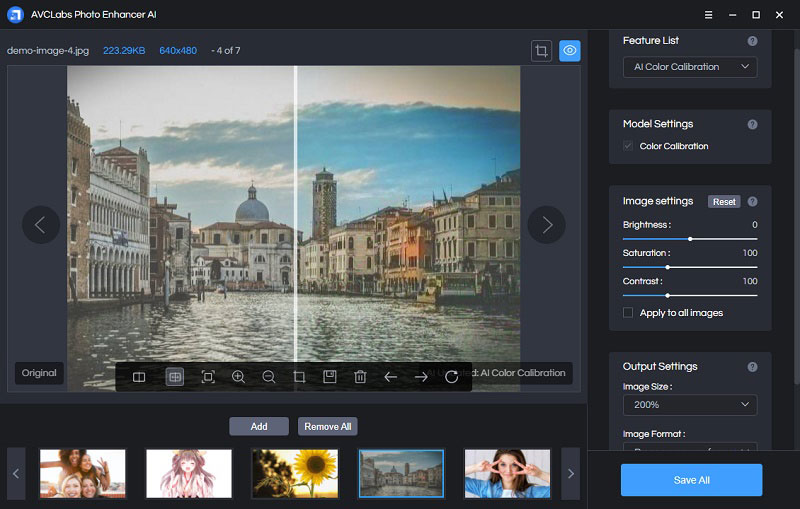Select the Venice canal thumbnail
Image resolution: width=800 pixels, height=509 pixels.
click(x=401, y=473)
